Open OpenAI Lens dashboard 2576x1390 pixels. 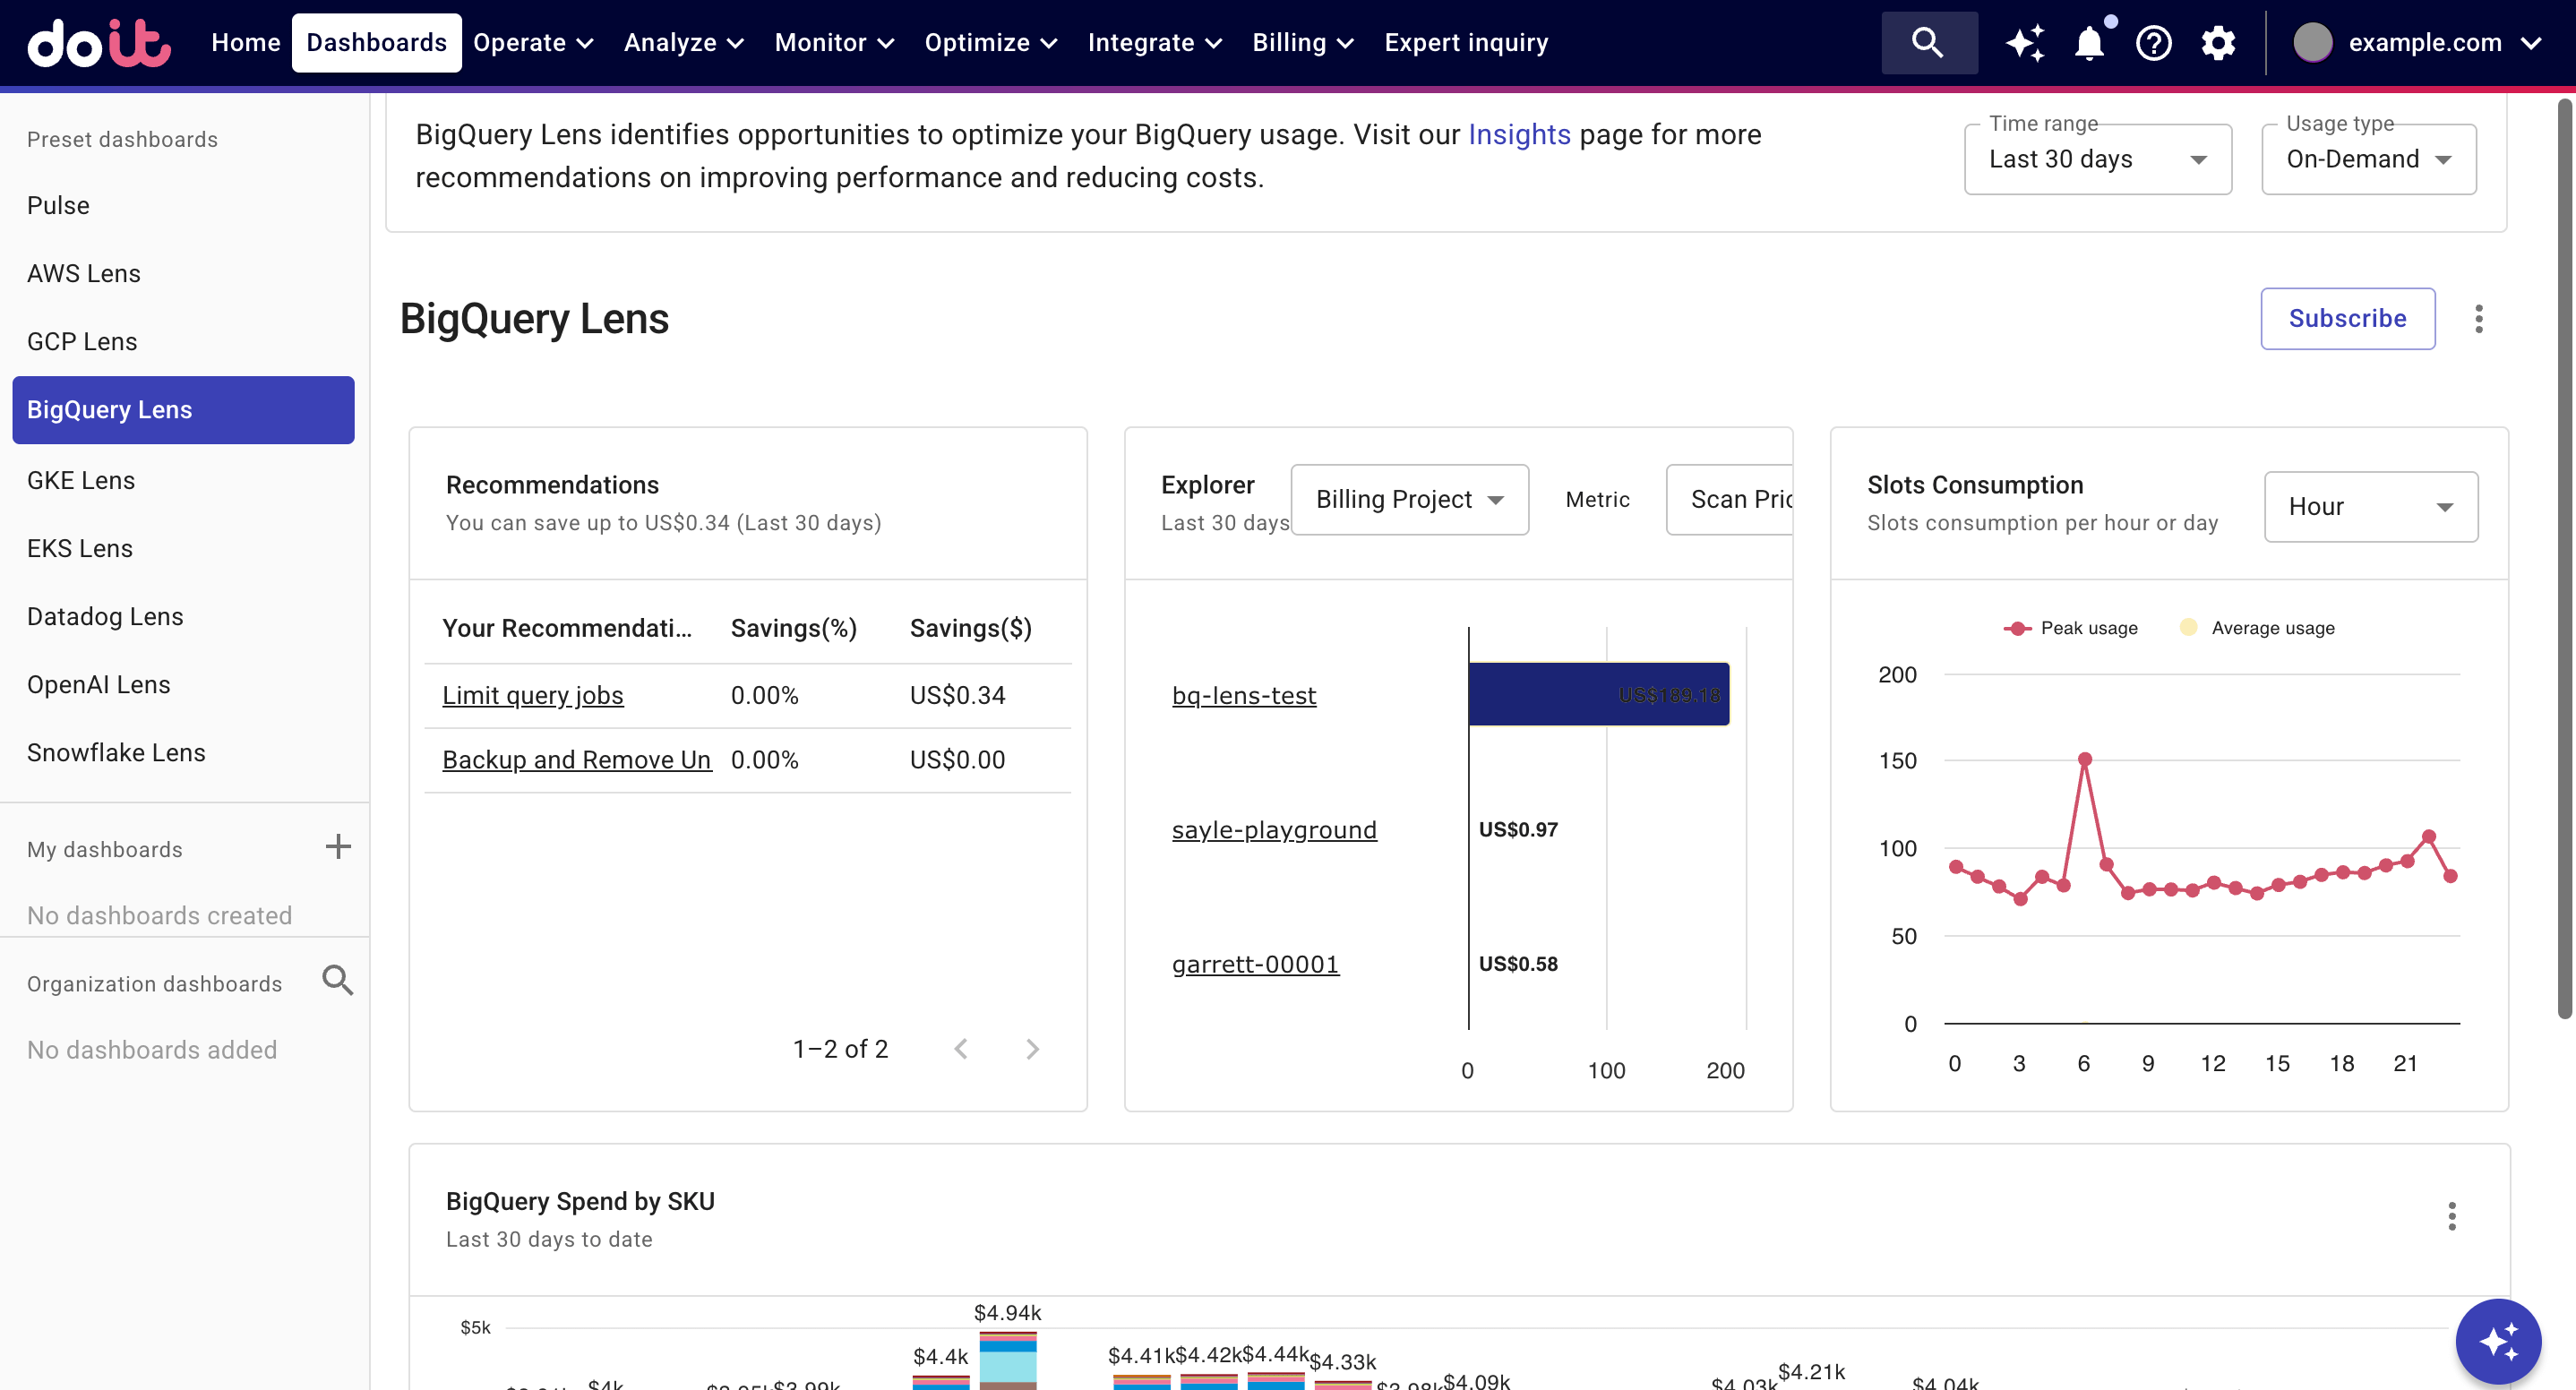(99, 684)
